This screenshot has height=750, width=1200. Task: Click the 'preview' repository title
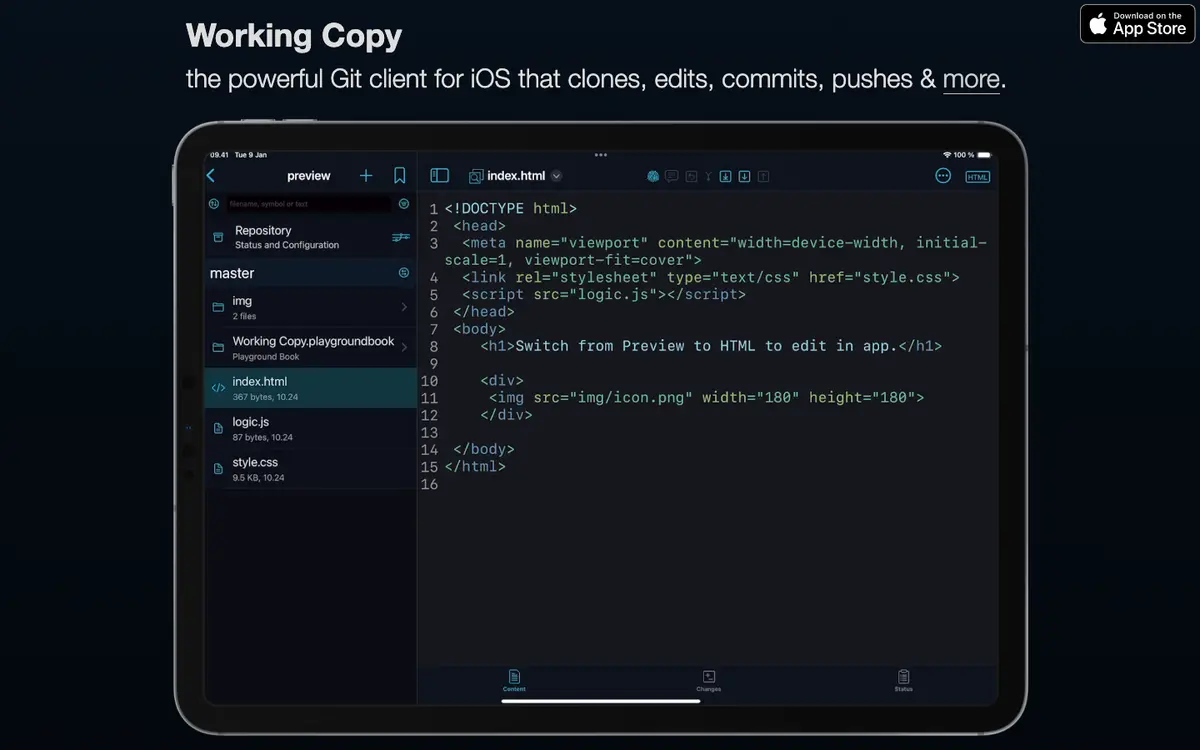[x=308, y=176]
